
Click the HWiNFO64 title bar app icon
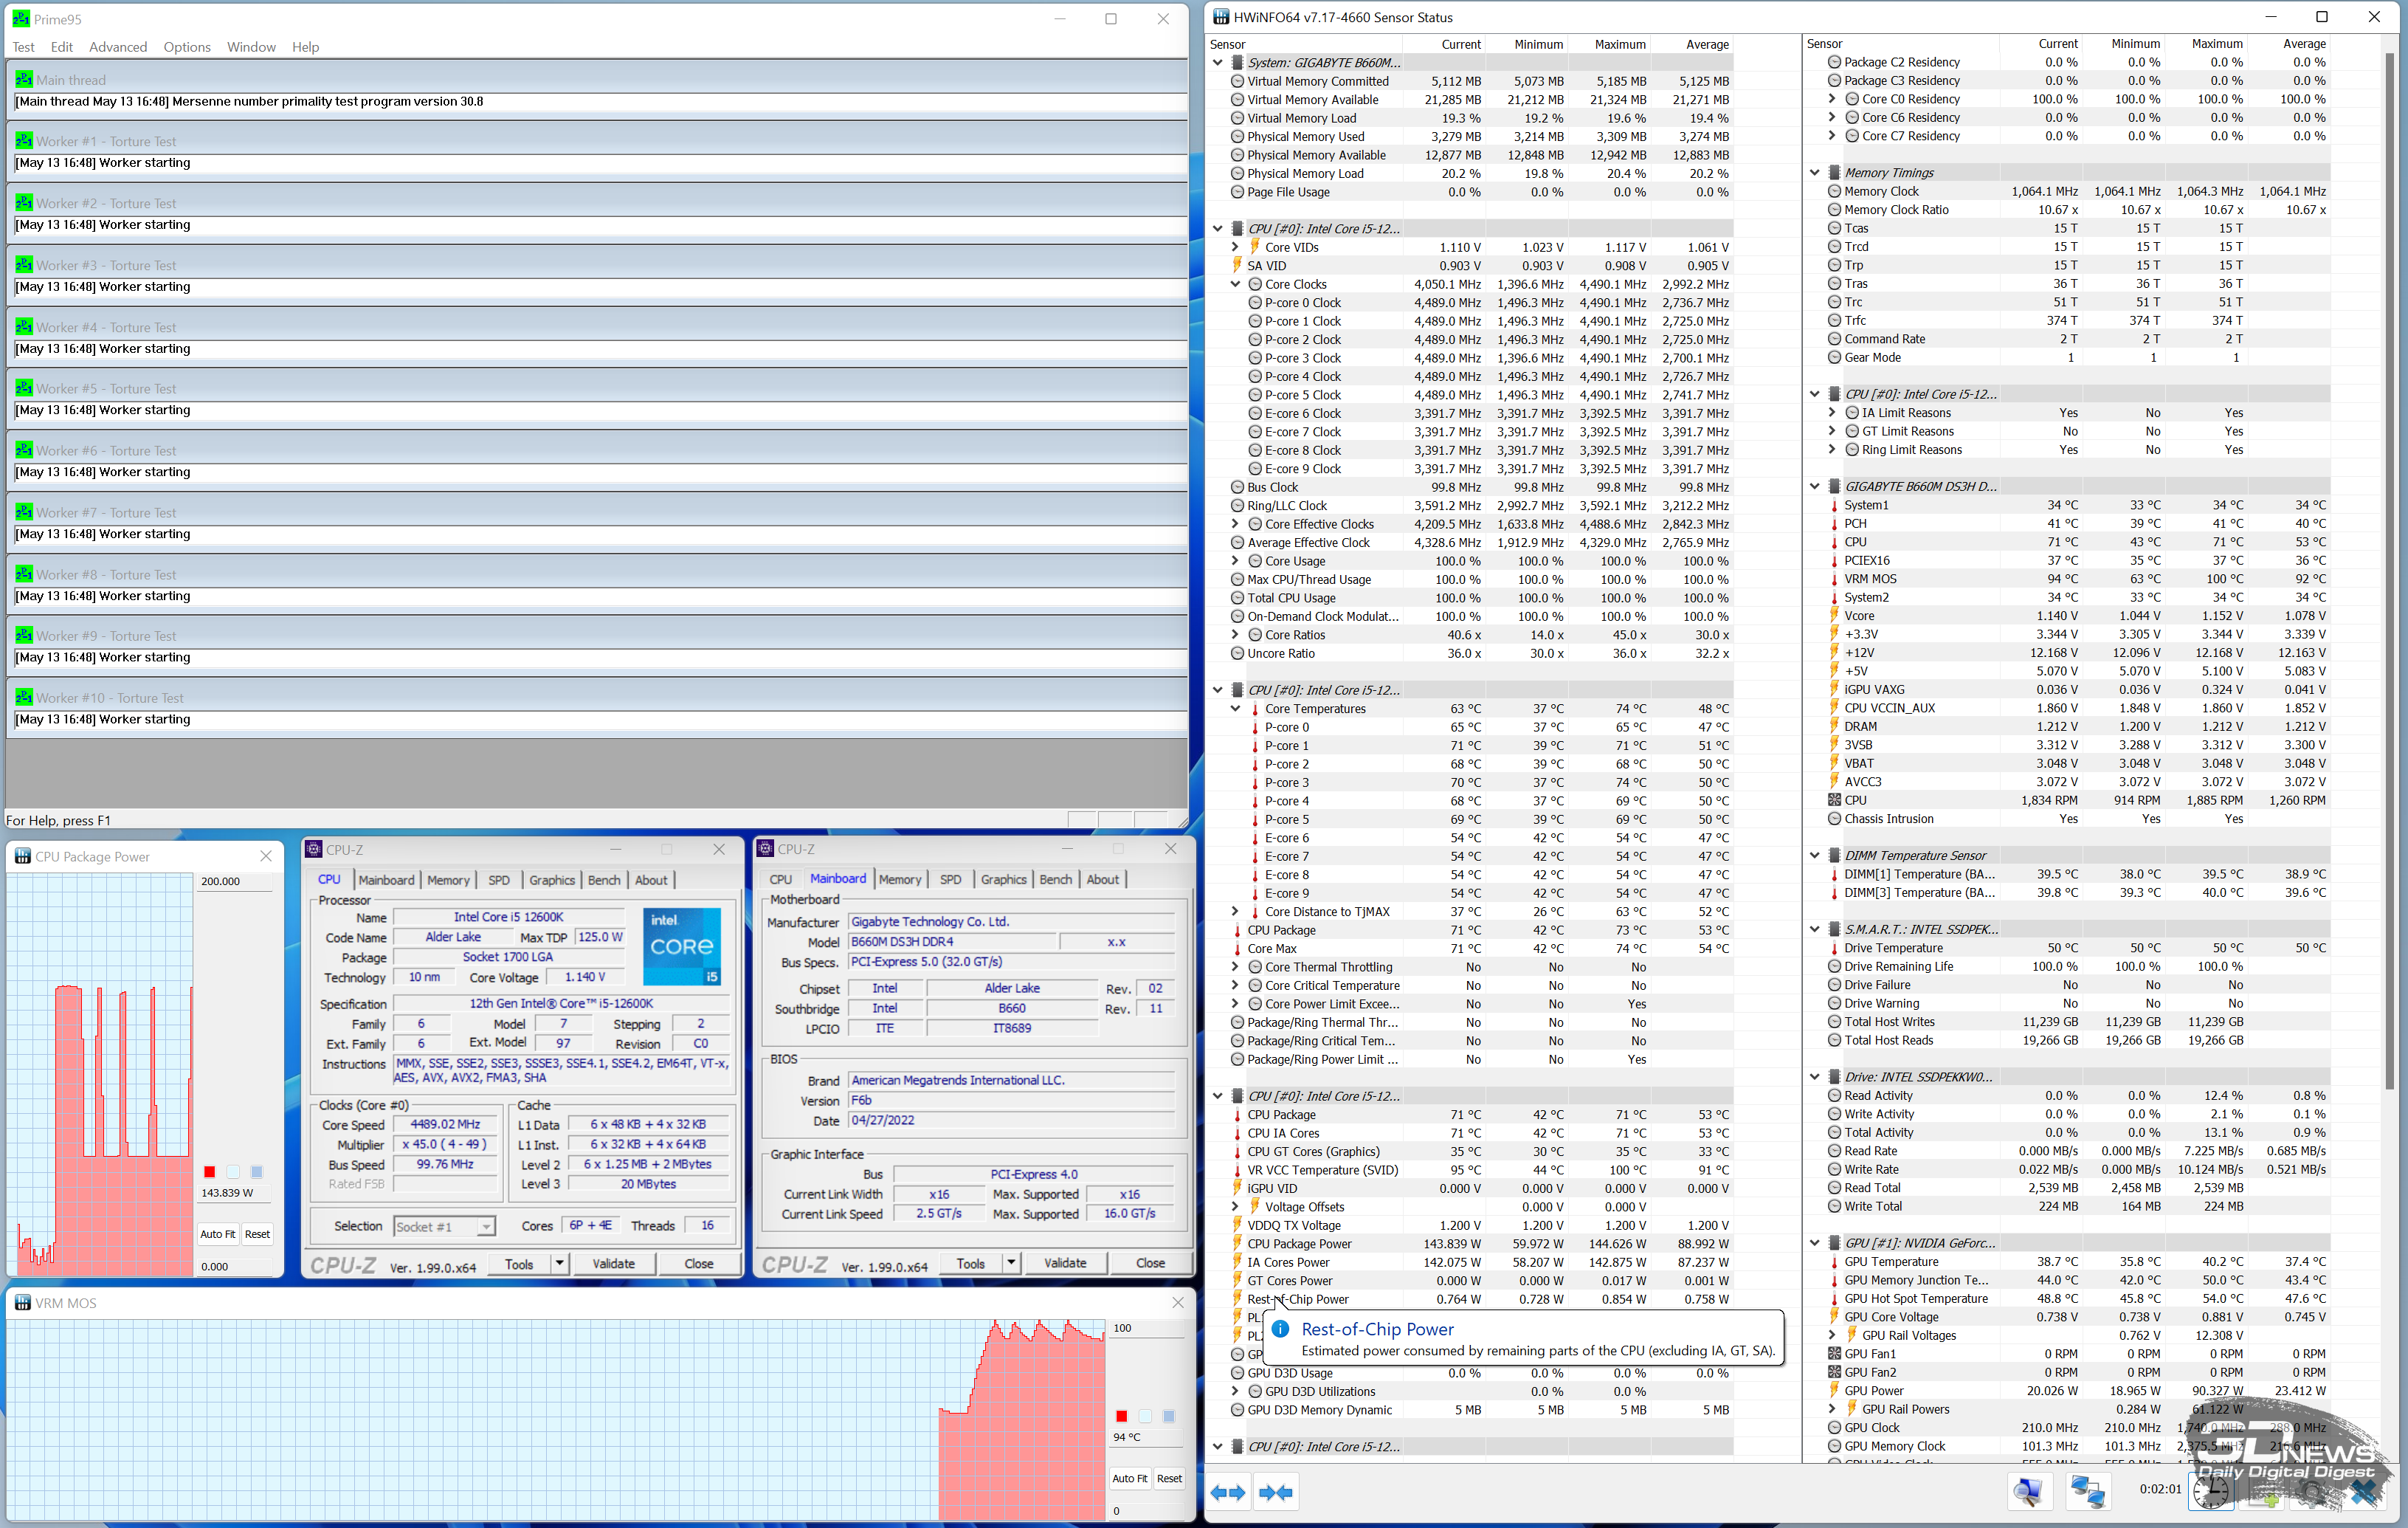[1221, 17]
